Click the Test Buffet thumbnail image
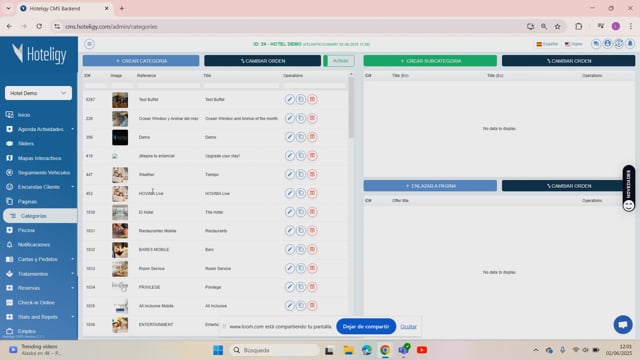640x360 pixels. click(120, 100)
